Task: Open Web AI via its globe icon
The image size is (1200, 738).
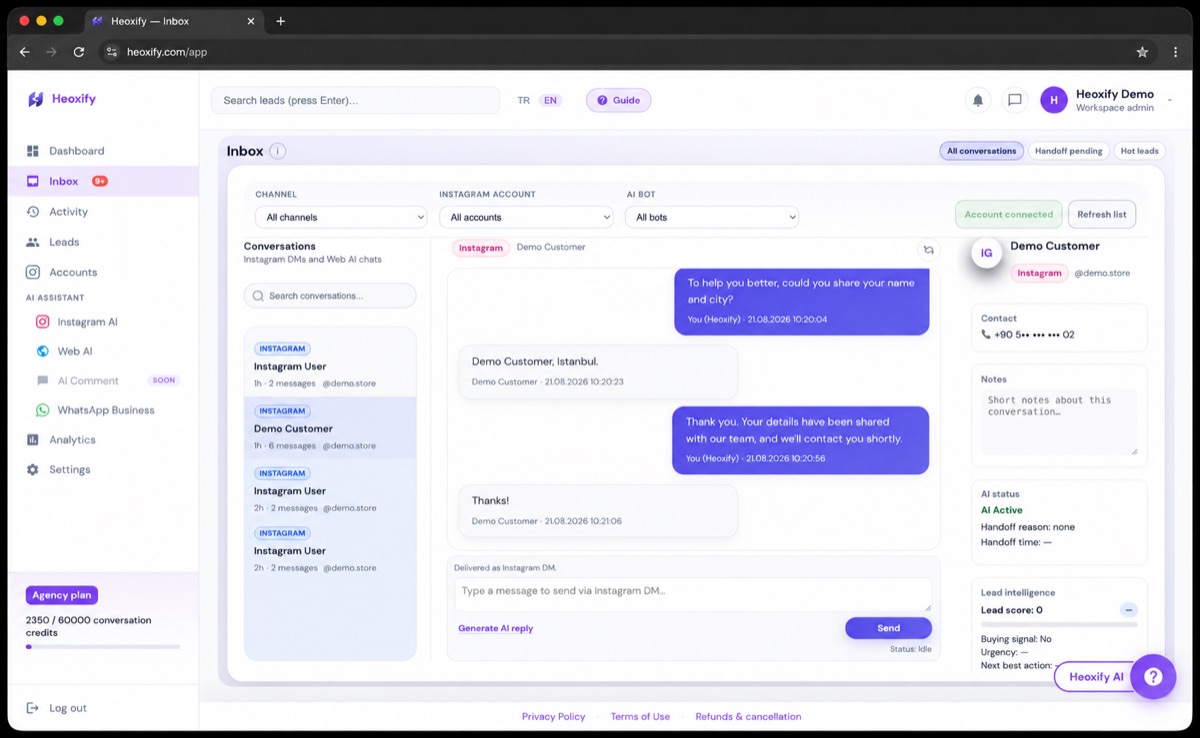Action: pos(43,351)
